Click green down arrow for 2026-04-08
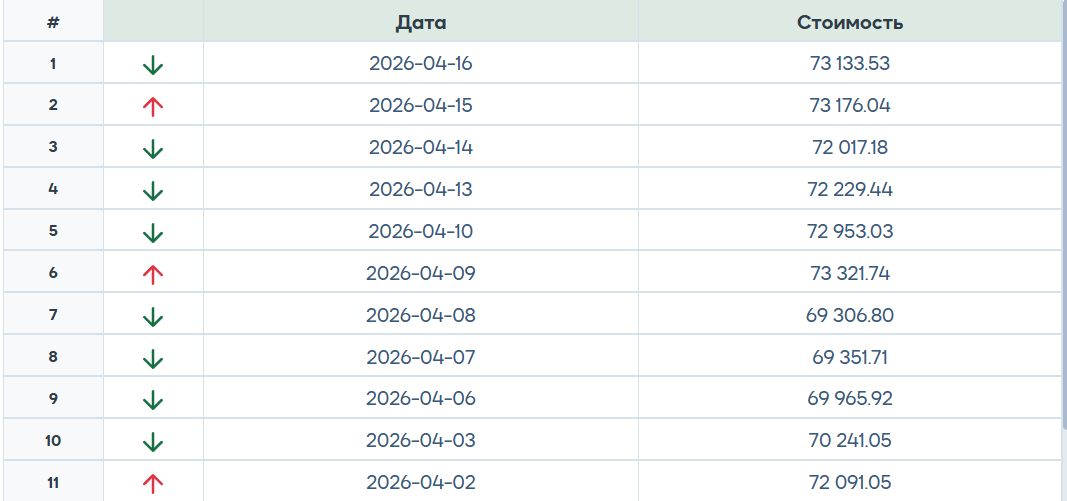The image size is (1067, 501). point(152,316)
